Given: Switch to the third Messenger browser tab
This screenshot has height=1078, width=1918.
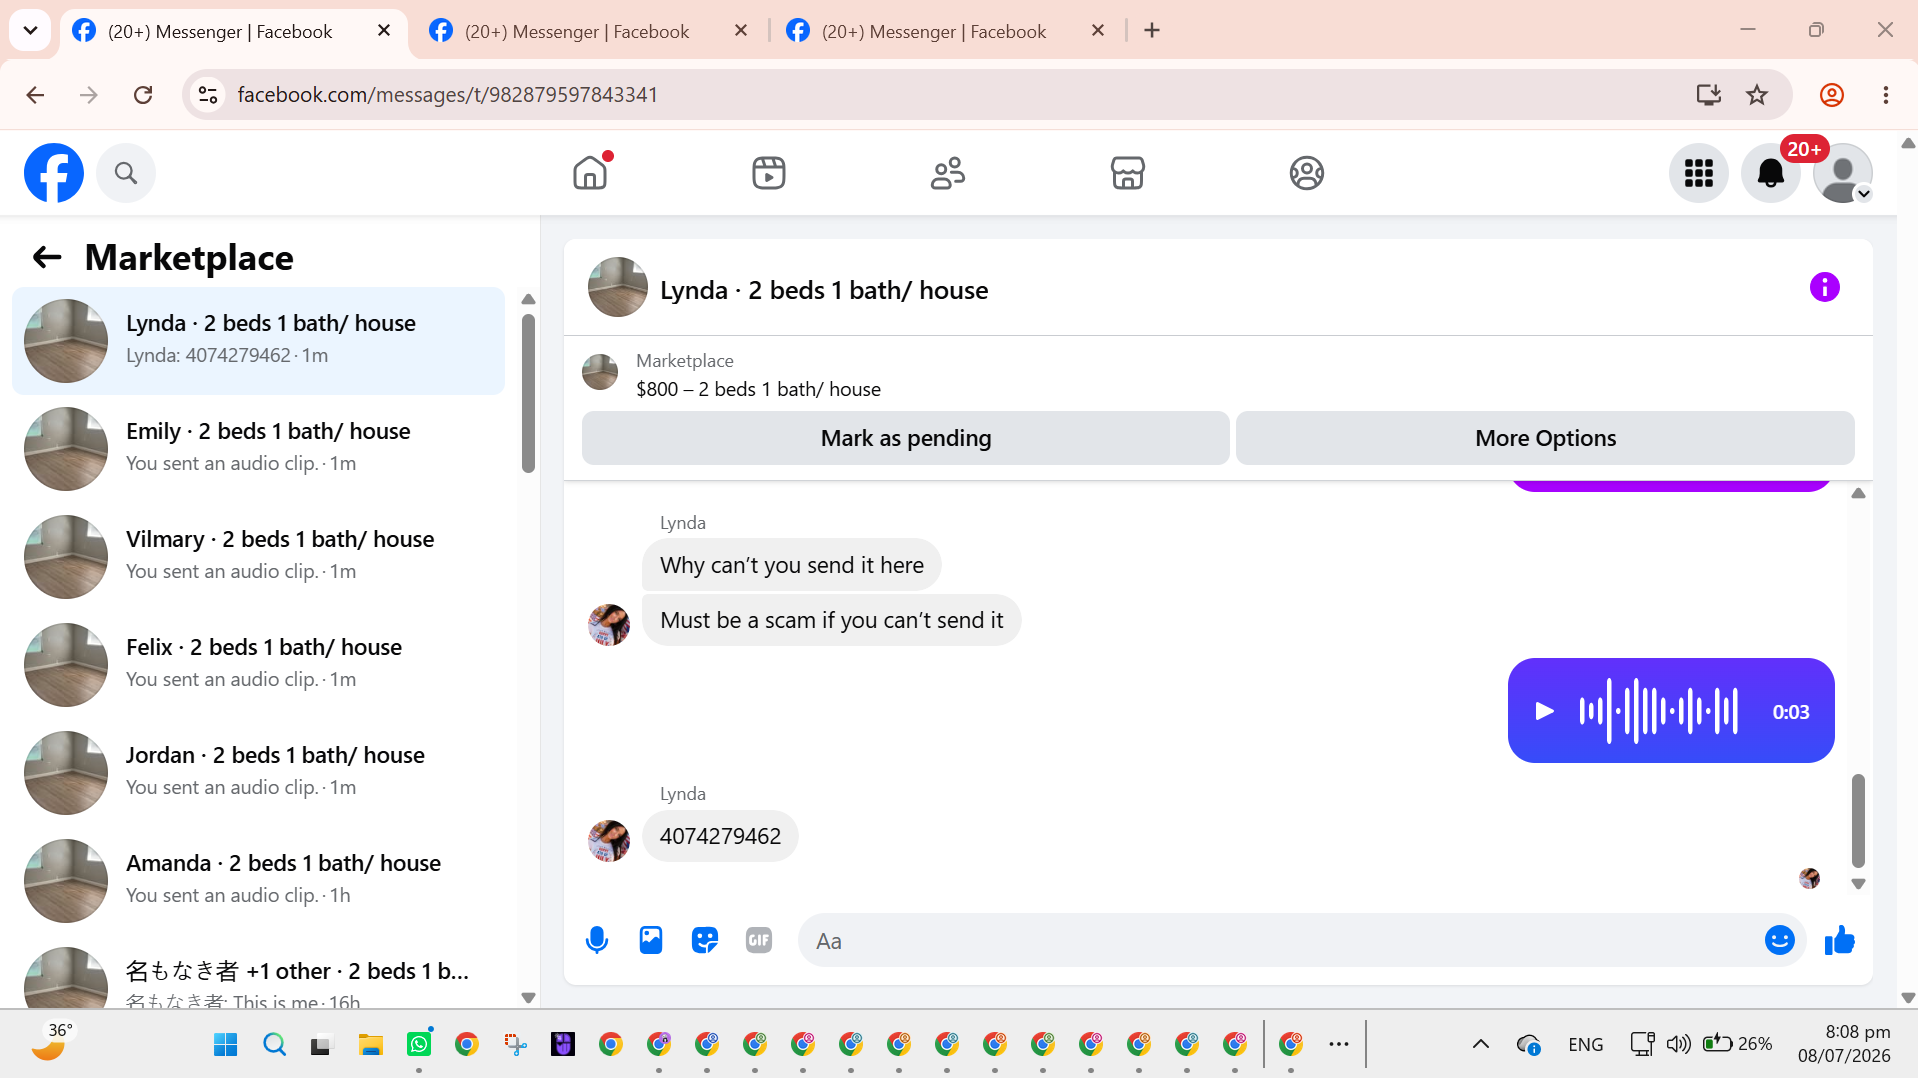Looking at the screenshot, I should click(x=933, y=31).
